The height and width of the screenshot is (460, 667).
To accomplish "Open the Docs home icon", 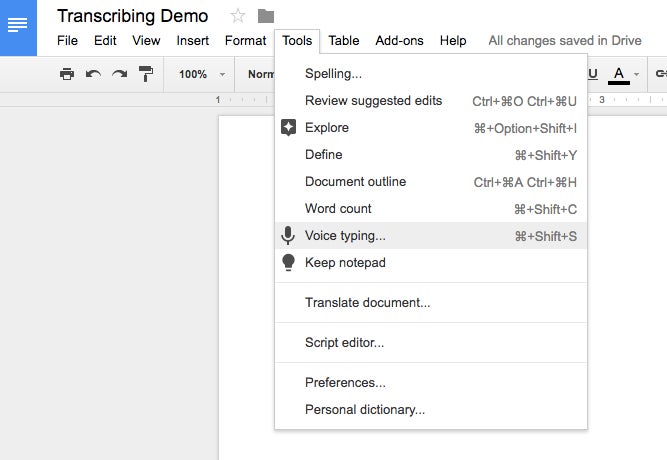I will click(18, 28).
